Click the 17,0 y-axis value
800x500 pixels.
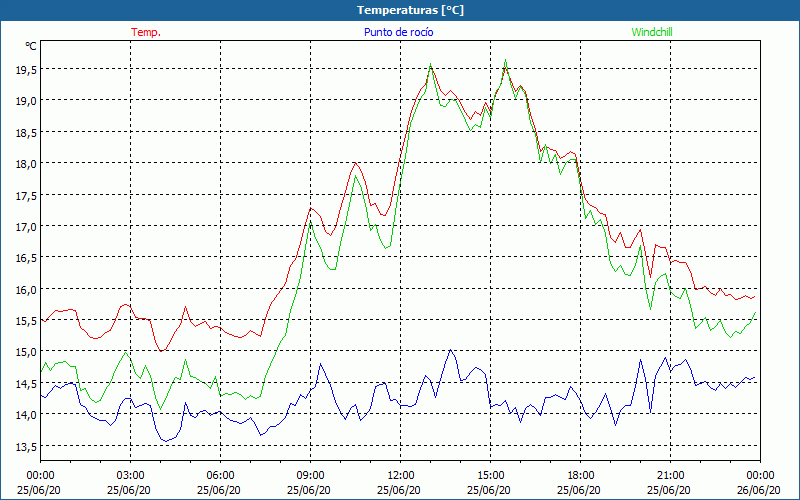[26, 227]
